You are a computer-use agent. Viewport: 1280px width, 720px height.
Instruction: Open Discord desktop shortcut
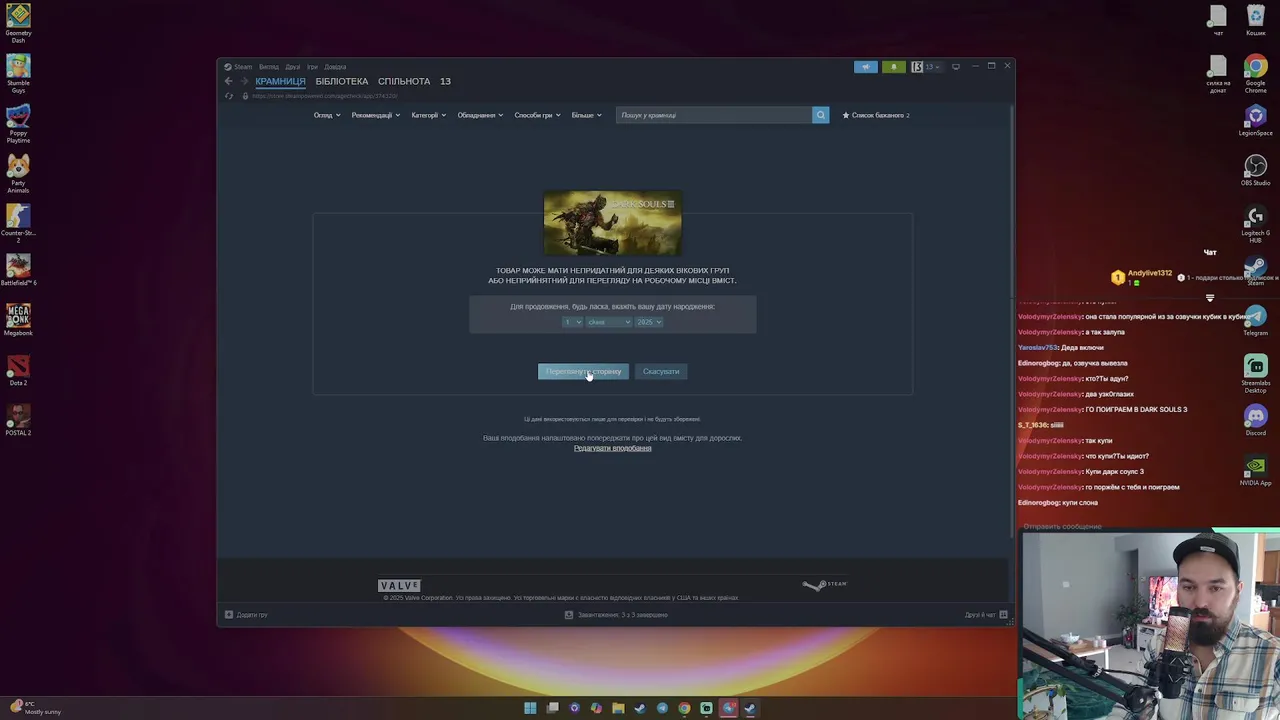point(1255,420)
